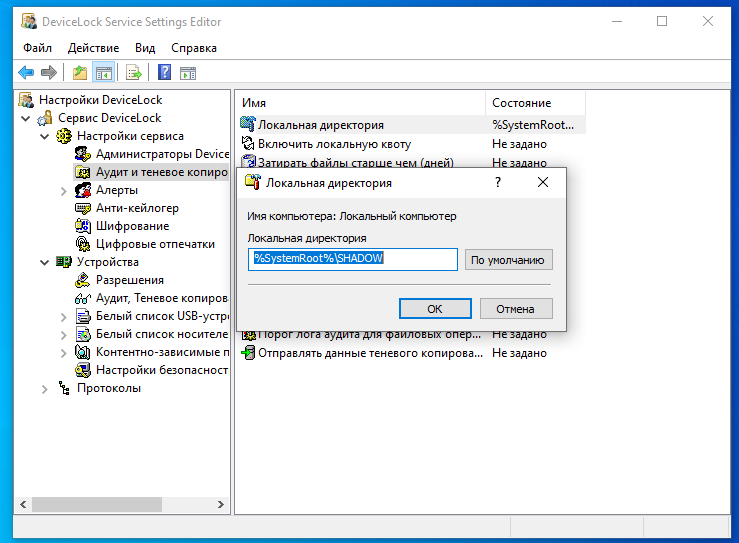Click the Администраторы DeviceLock icon
The image size is (739, 543).
(x=83, y=154)
